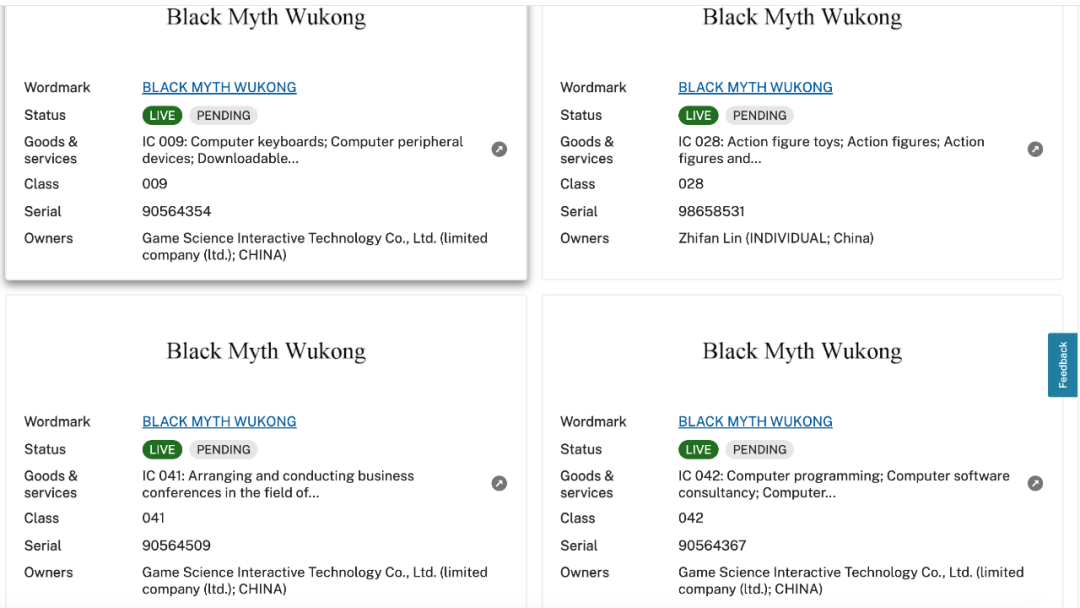Expand goods and services for IC 009 card
The image size is (1080, 608).
coord(499,150)
